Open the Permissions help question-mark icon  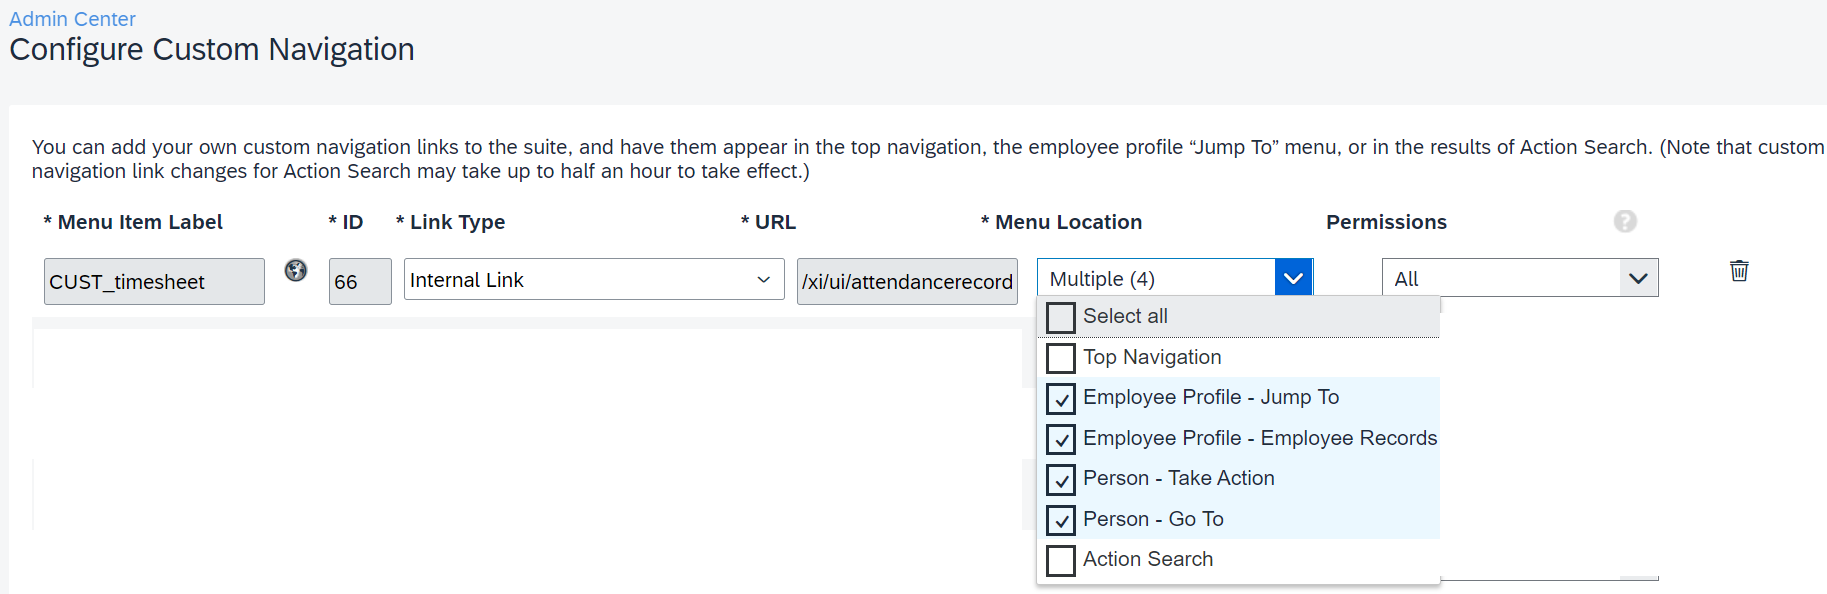pos(1625,221)
